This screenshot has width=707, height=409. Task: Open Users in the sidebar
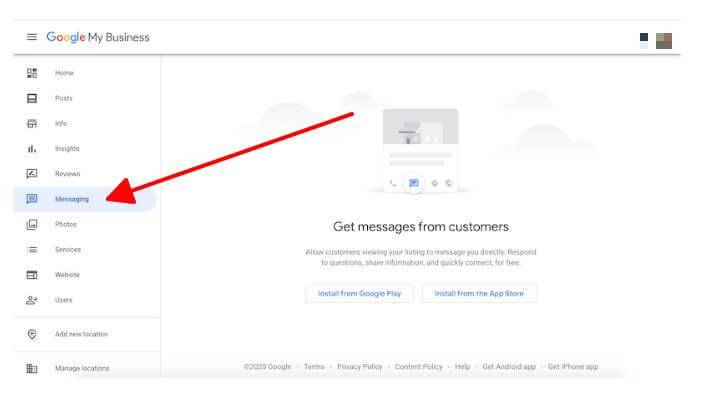[x=64, y=300]
